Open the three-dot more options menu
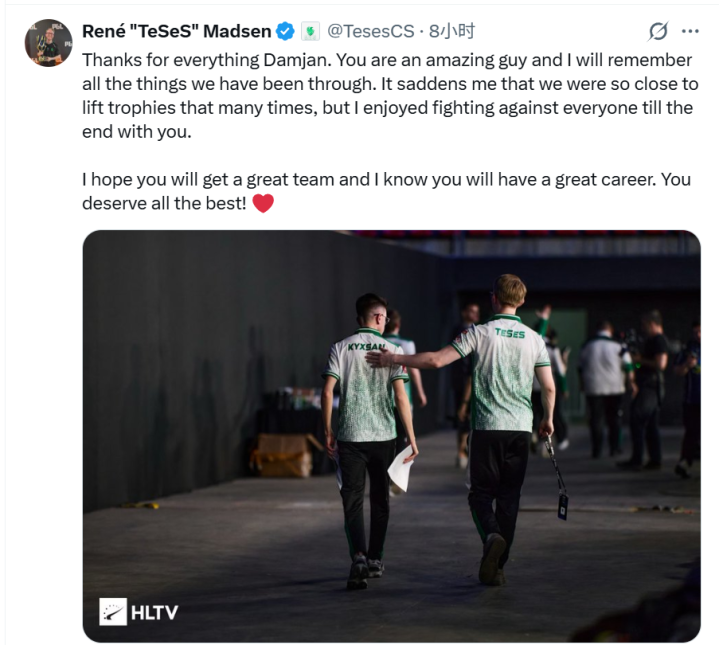Viewport: 719px width, 645px height. [x=690, y=32]
